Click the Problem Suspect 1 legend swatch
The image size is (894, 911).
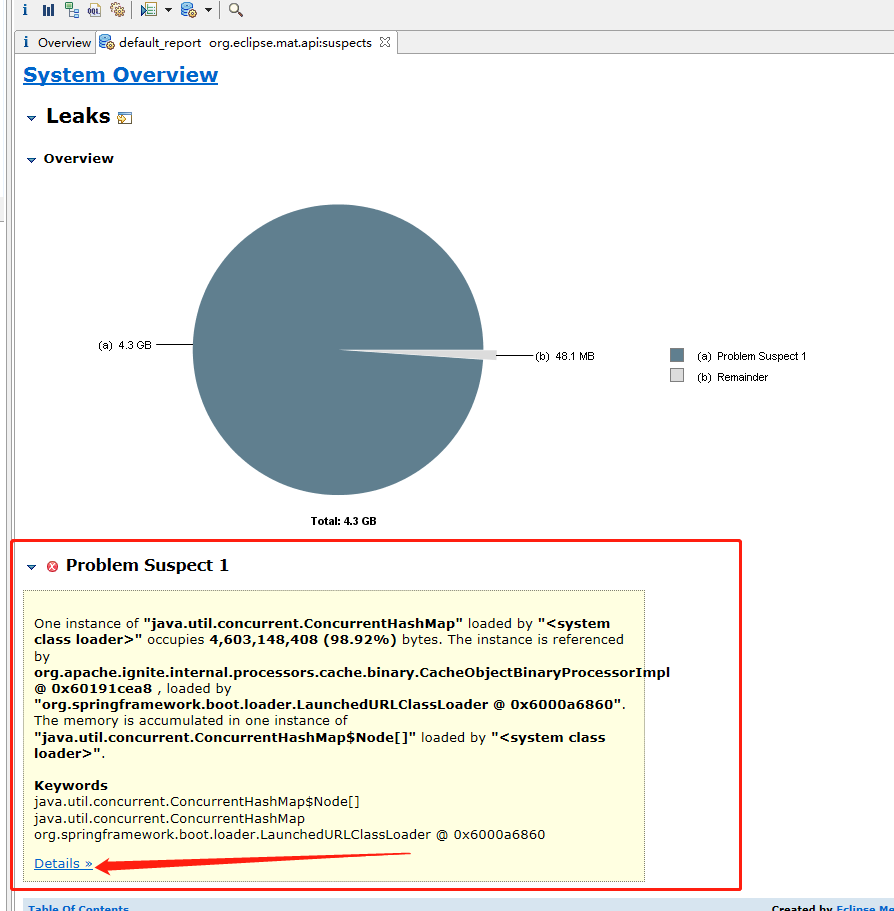tap(677, 355)
